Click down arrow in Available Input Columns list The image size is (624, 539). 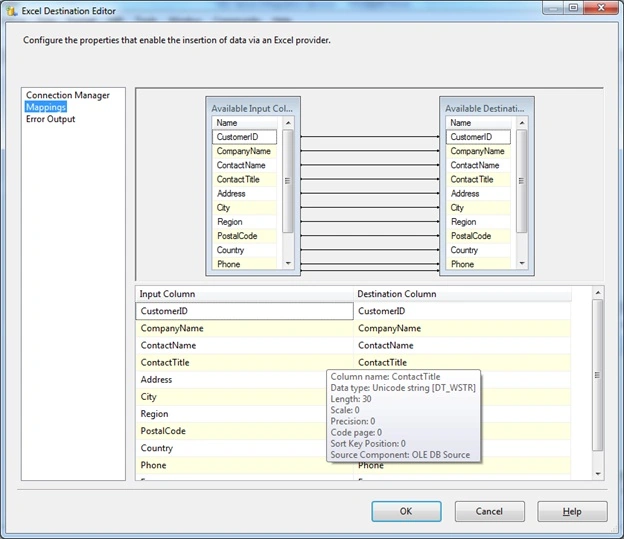coord(288,264)
